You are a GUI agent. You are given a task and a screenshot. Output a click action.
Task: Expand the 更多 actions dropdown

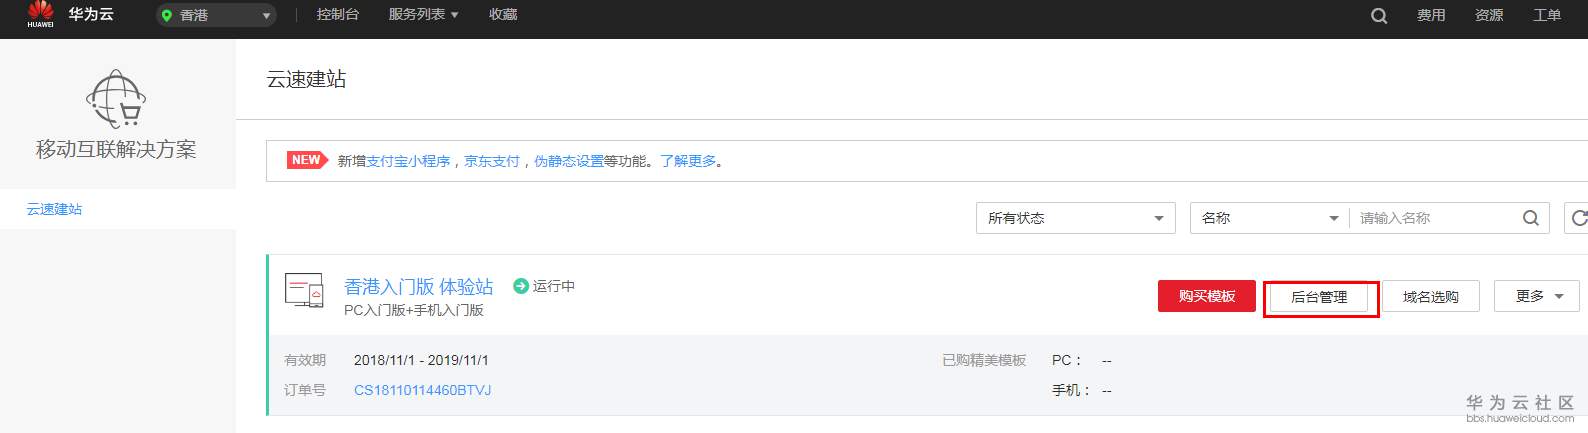(1537, 296)
